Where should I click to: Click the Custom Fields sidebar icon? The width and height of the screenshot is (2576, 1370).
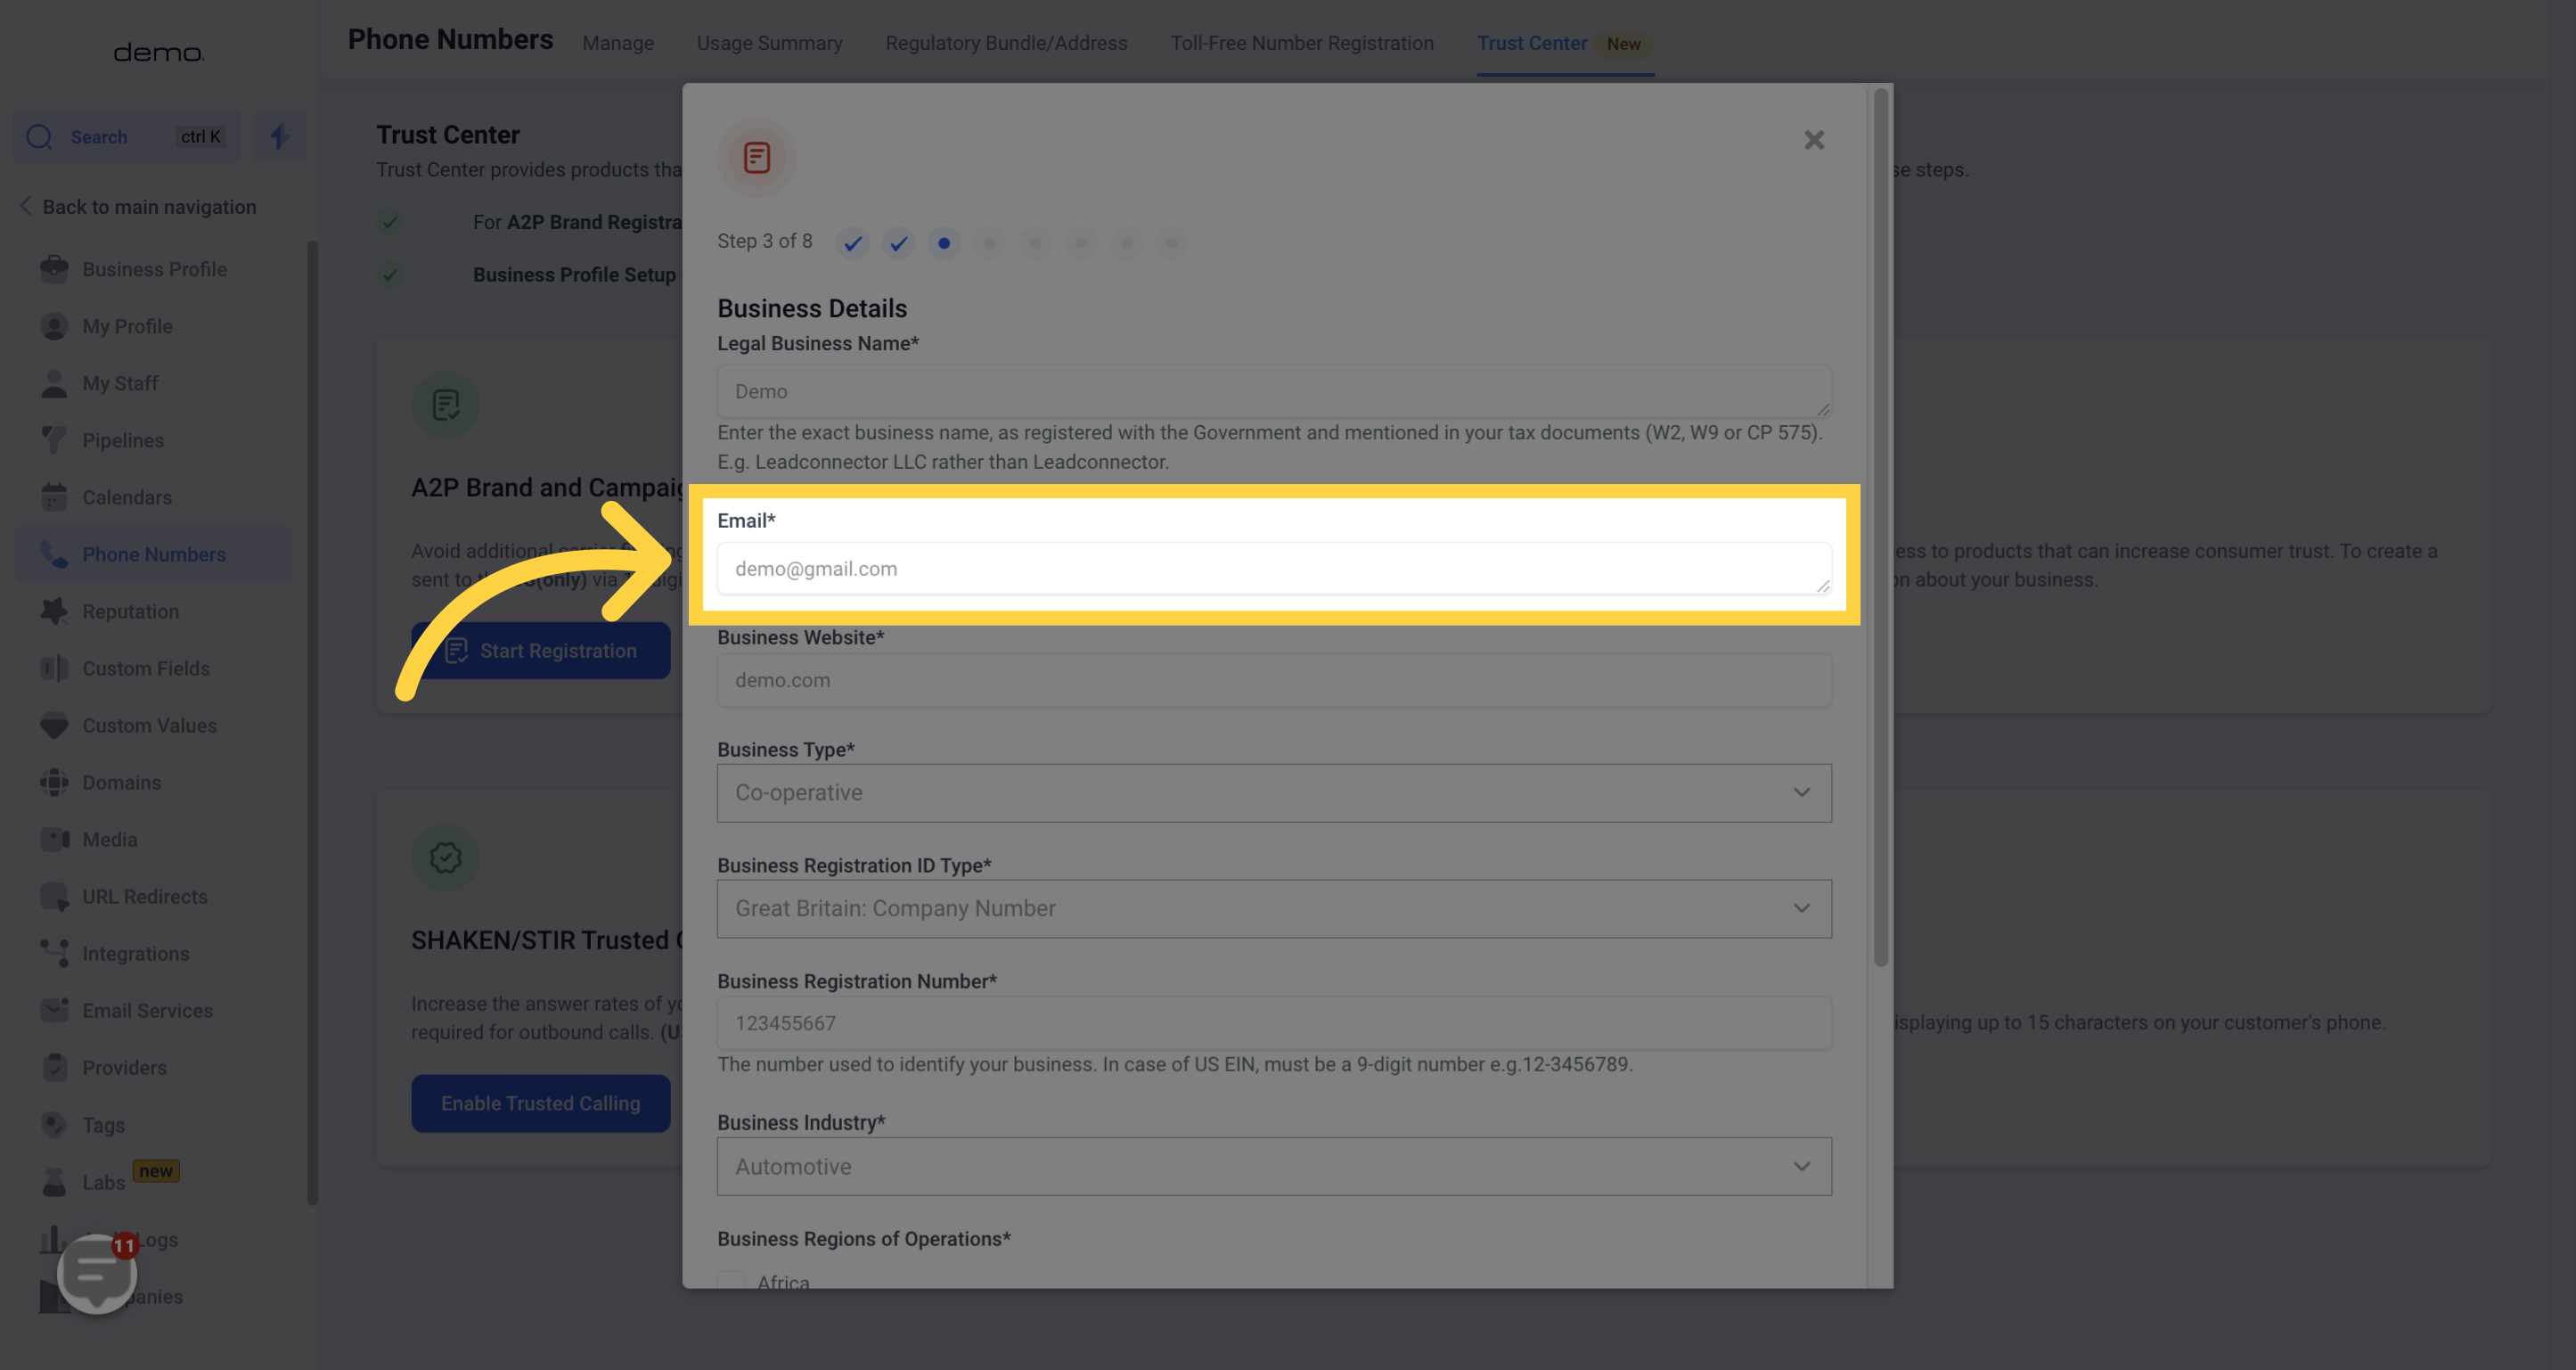[x=53, y=668]
